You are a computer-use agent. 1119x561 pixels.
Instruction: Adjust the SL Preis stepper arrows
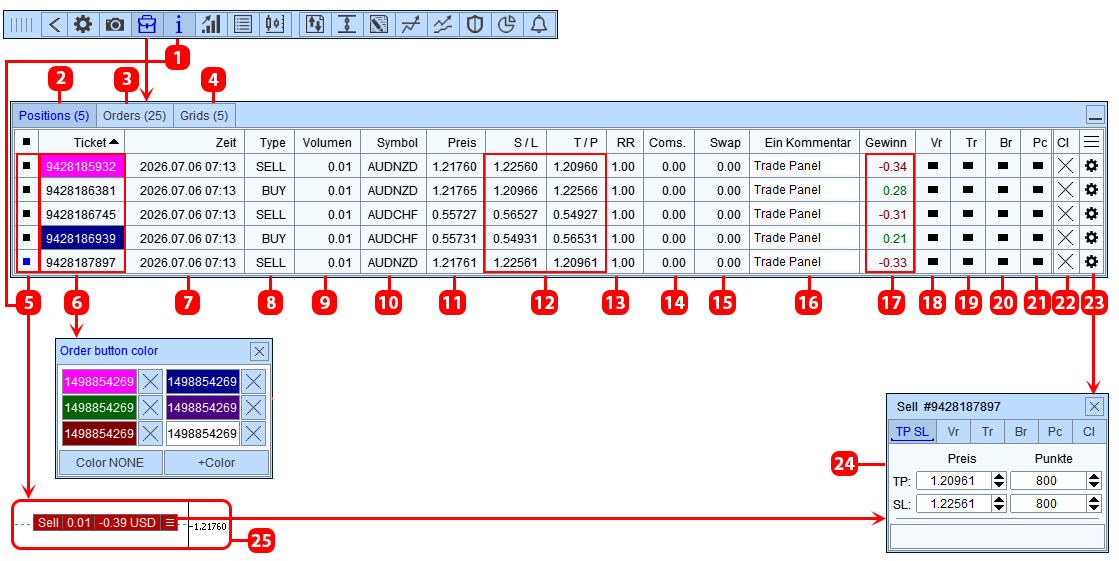(x=999, y=503)
